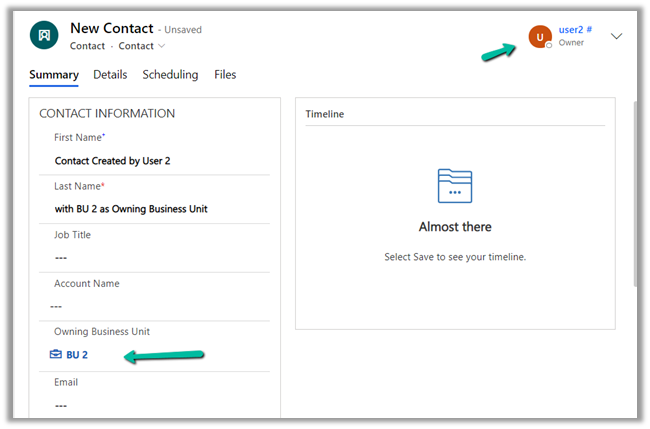Image resolution: width=650 pixels, height=429 pixels.
Task: Click the contact entity icon in header
Action: click(43, 35)
